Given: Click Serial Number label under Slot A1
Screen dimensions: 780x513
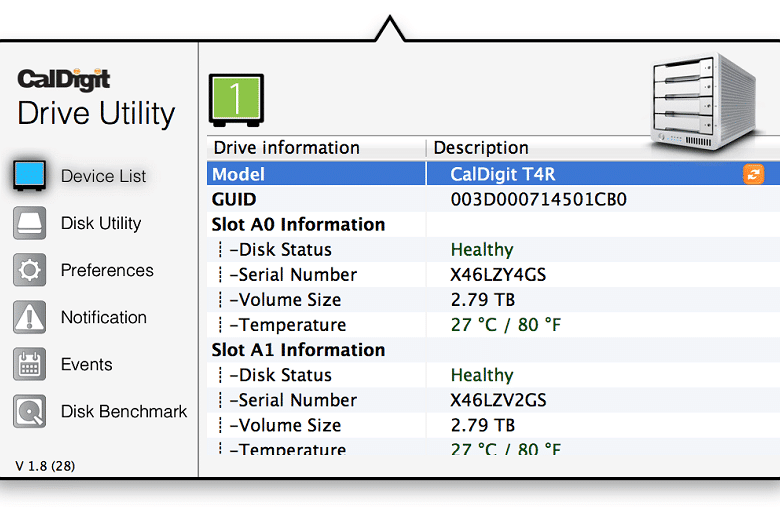Looking at the screenshot, I should coord(293,400).
